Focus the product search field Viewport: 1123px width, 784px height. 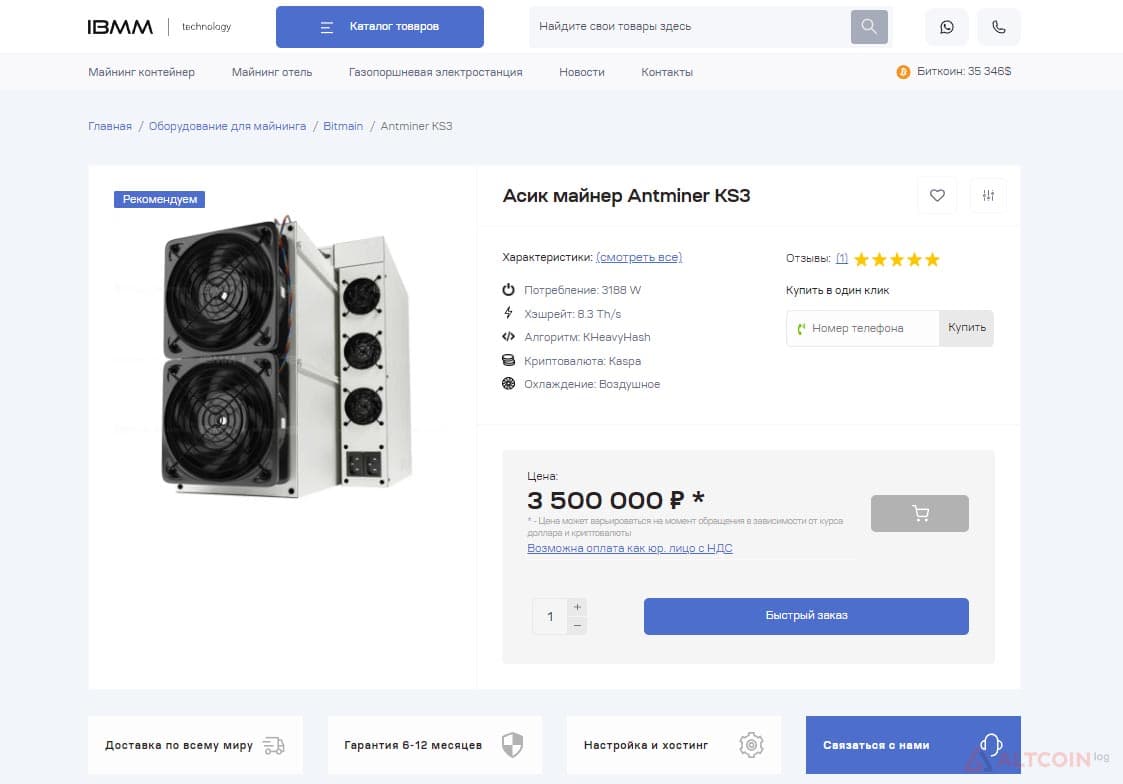(x=690, y=27)
